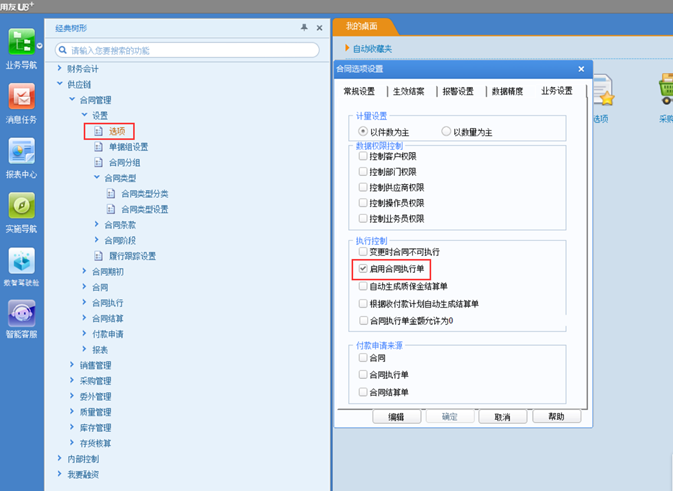
Task: Select 内部控制 in the tree
Action: [x=83, y=459]
